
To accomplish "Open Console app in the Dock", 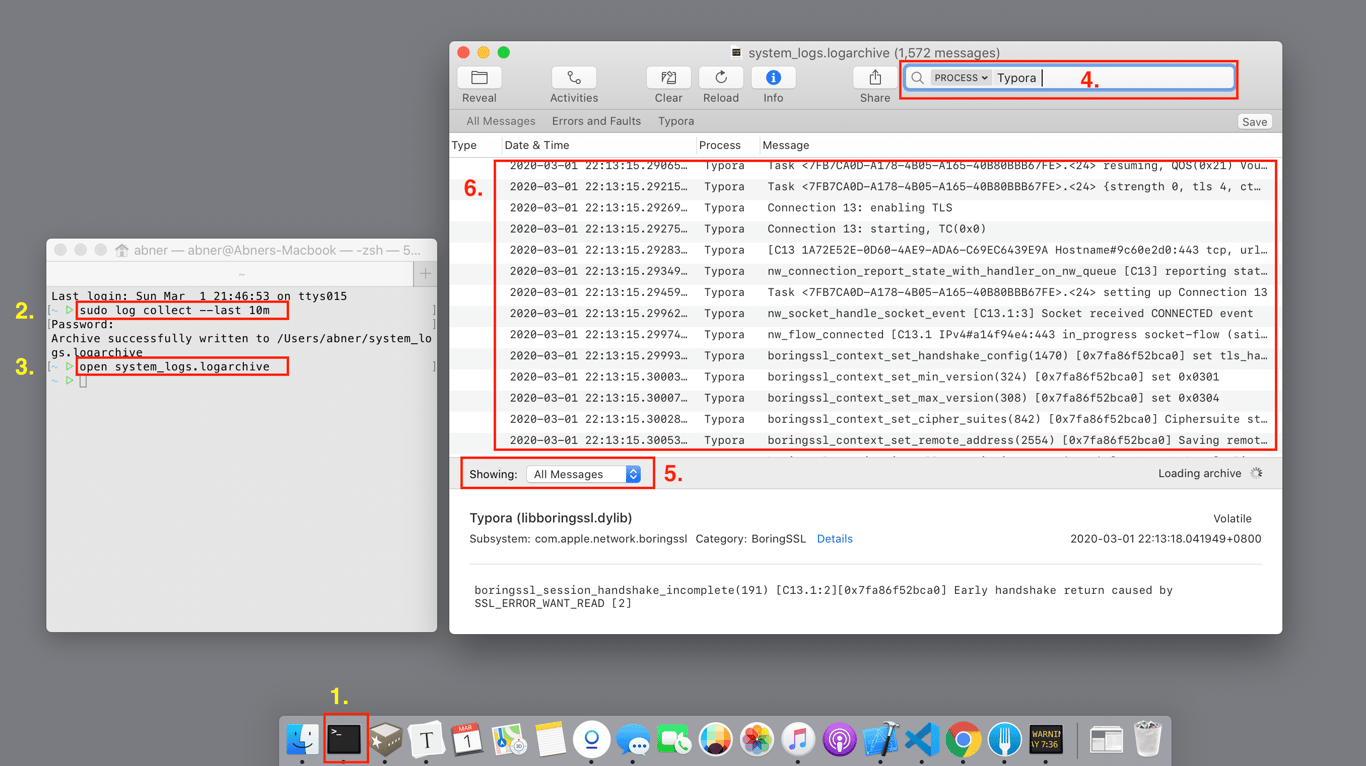I will pos(1046,740).
